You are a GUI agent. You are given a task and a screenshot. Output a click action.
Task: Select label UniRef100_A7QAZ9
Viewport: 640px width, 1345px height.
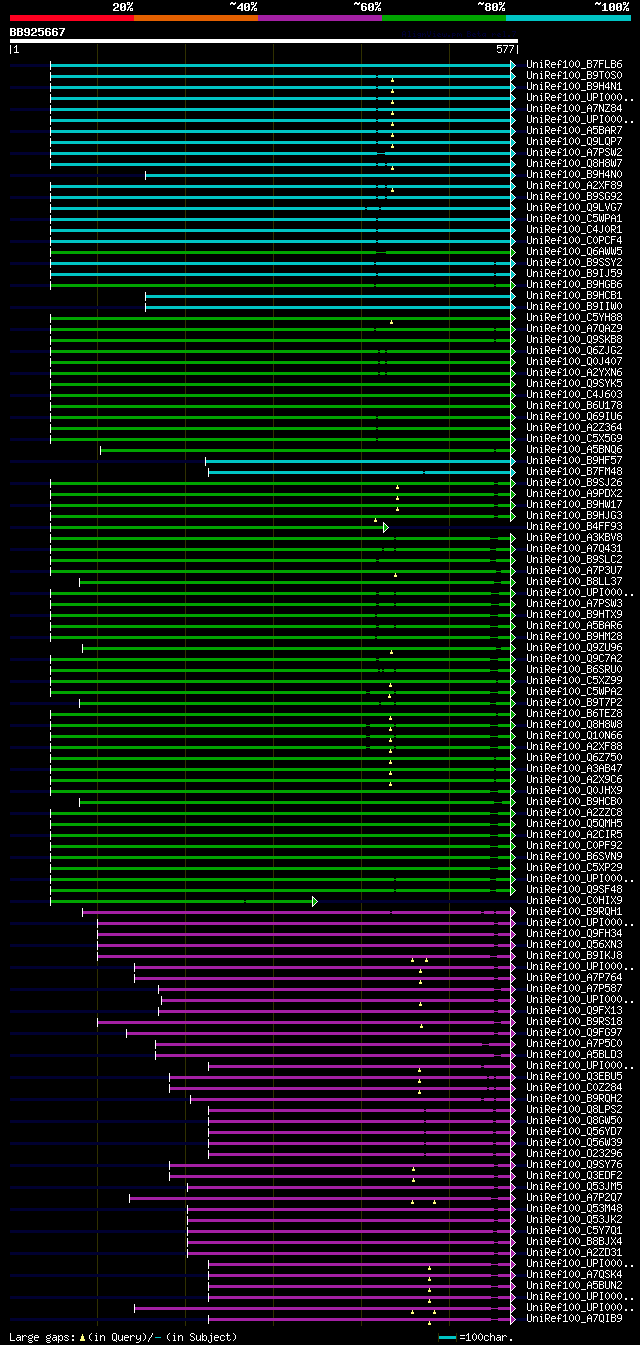tap(574, 328)
